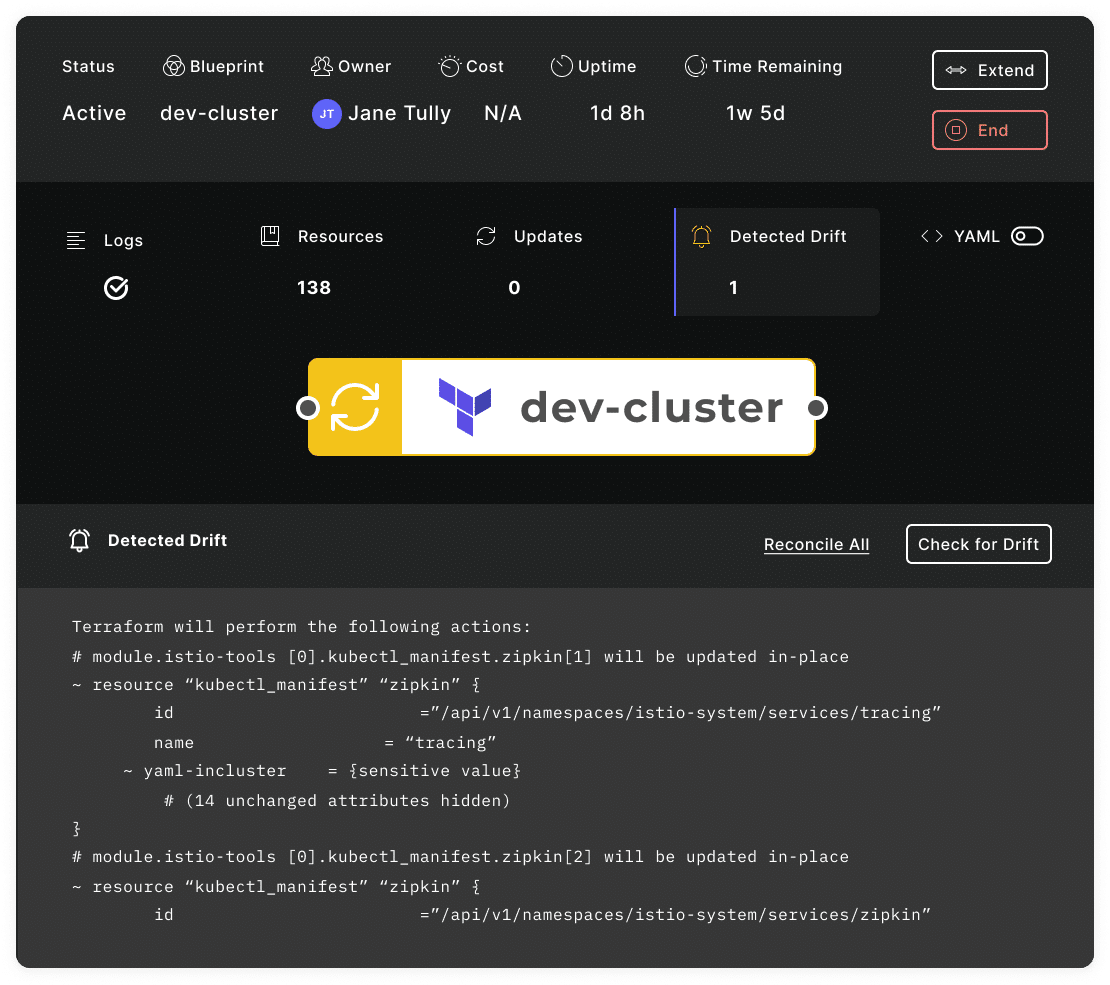Viewport: 1110px width, 985px height.
Task: Click the Uptime clock icon
Action: (x=561, y=66)
